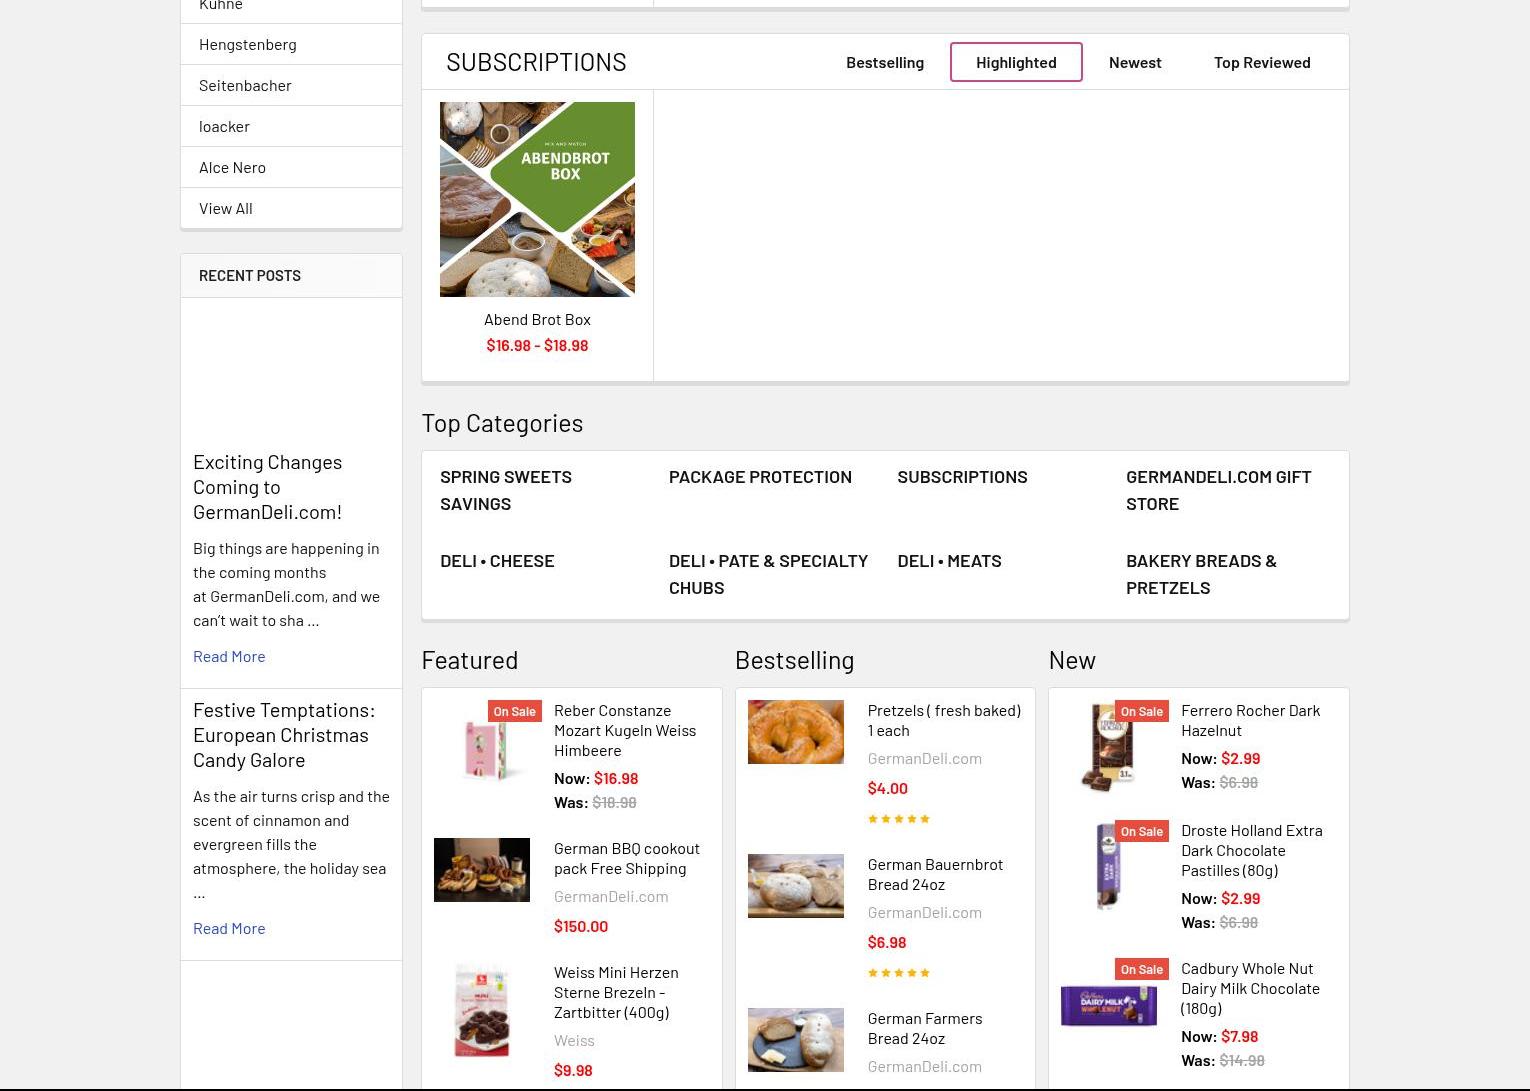The width and height of the screenshot is (1530, 1091).
Task: Open the Top Reviewed tab
Action: click(x=1262, y=62)
